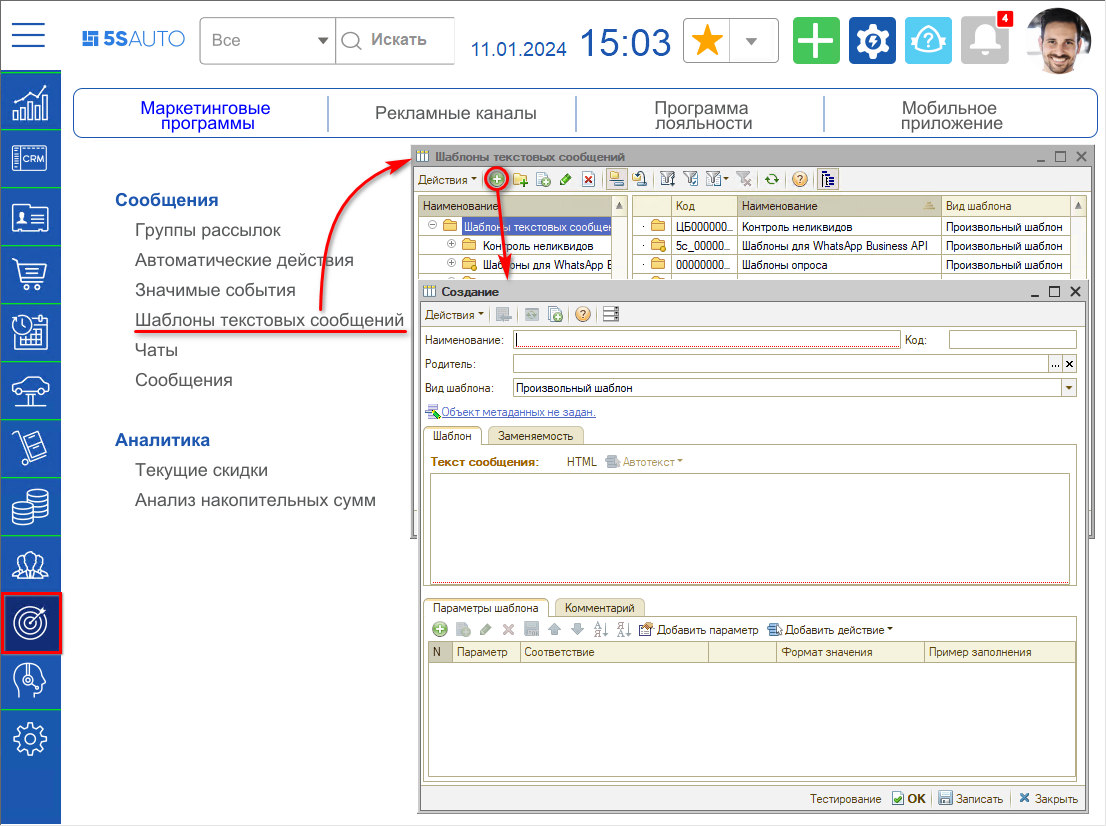Open the favorites dropdown arrow beside star
Image resolution: width=1106 pixels, height=826 pixels.
tap(752, 40)
